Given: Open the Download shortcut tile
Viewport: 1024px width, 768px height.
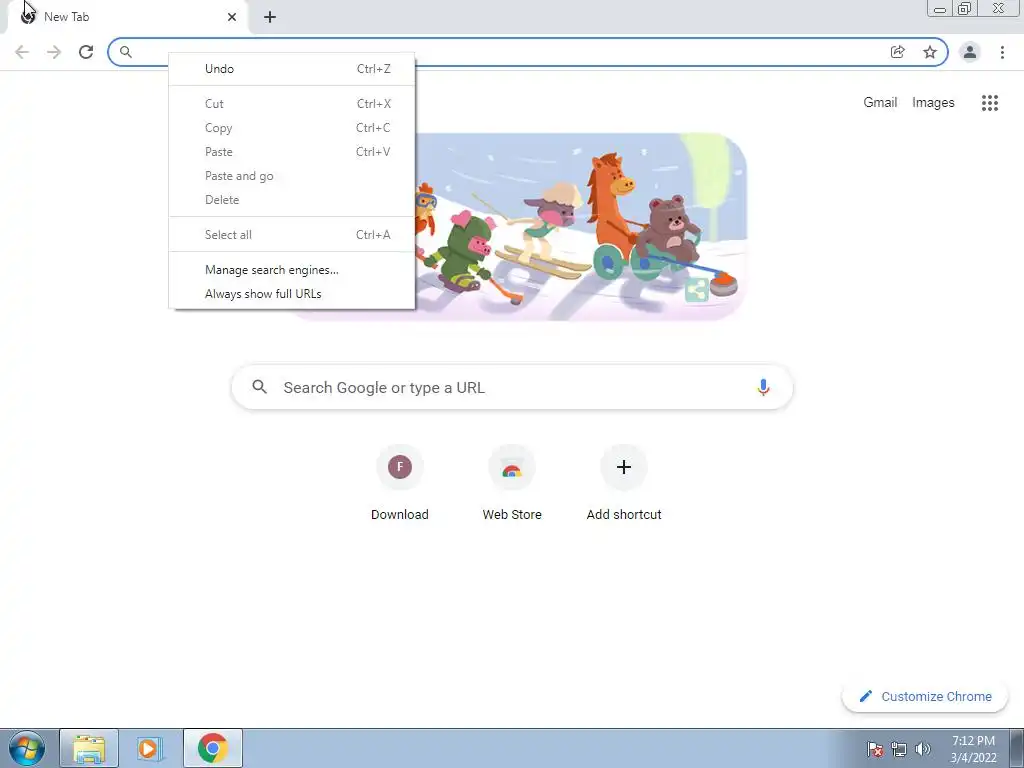Looking at the screenshot, I should (x=400, y=483).
